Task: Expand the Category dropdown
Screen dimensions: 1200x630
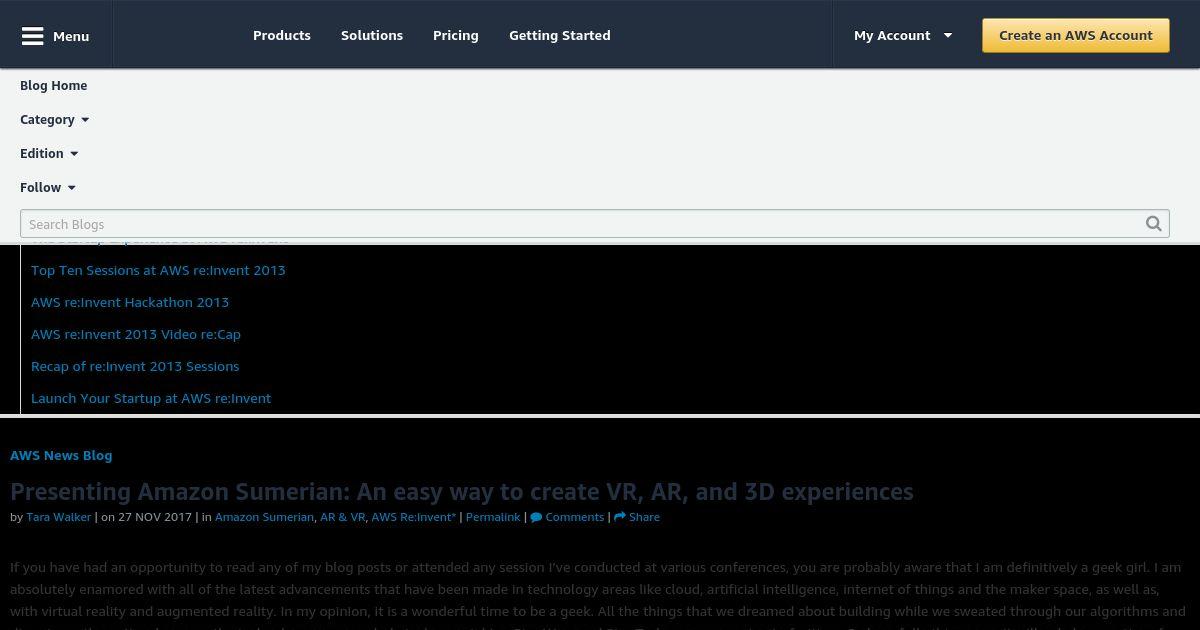Action: point(54,119)
